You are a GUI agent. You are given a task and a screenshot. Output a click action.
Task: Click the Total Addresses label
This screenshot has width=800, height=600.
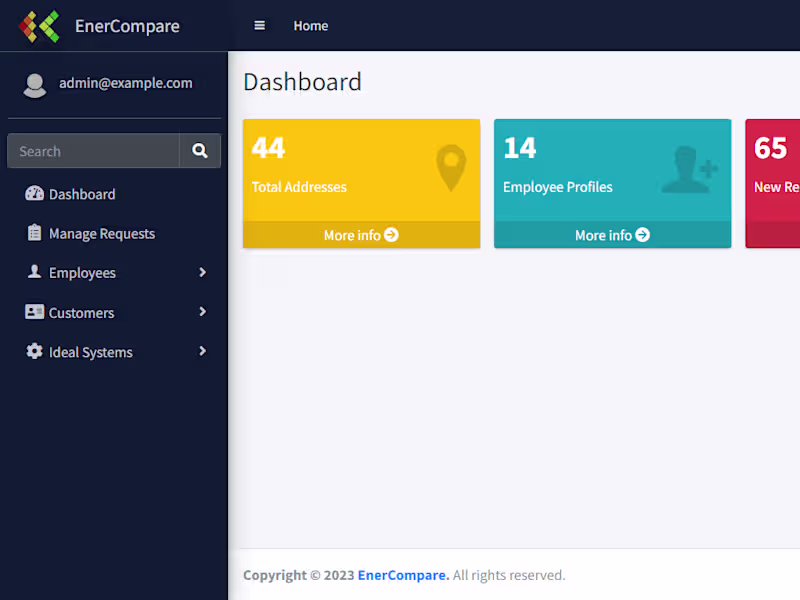299,187
